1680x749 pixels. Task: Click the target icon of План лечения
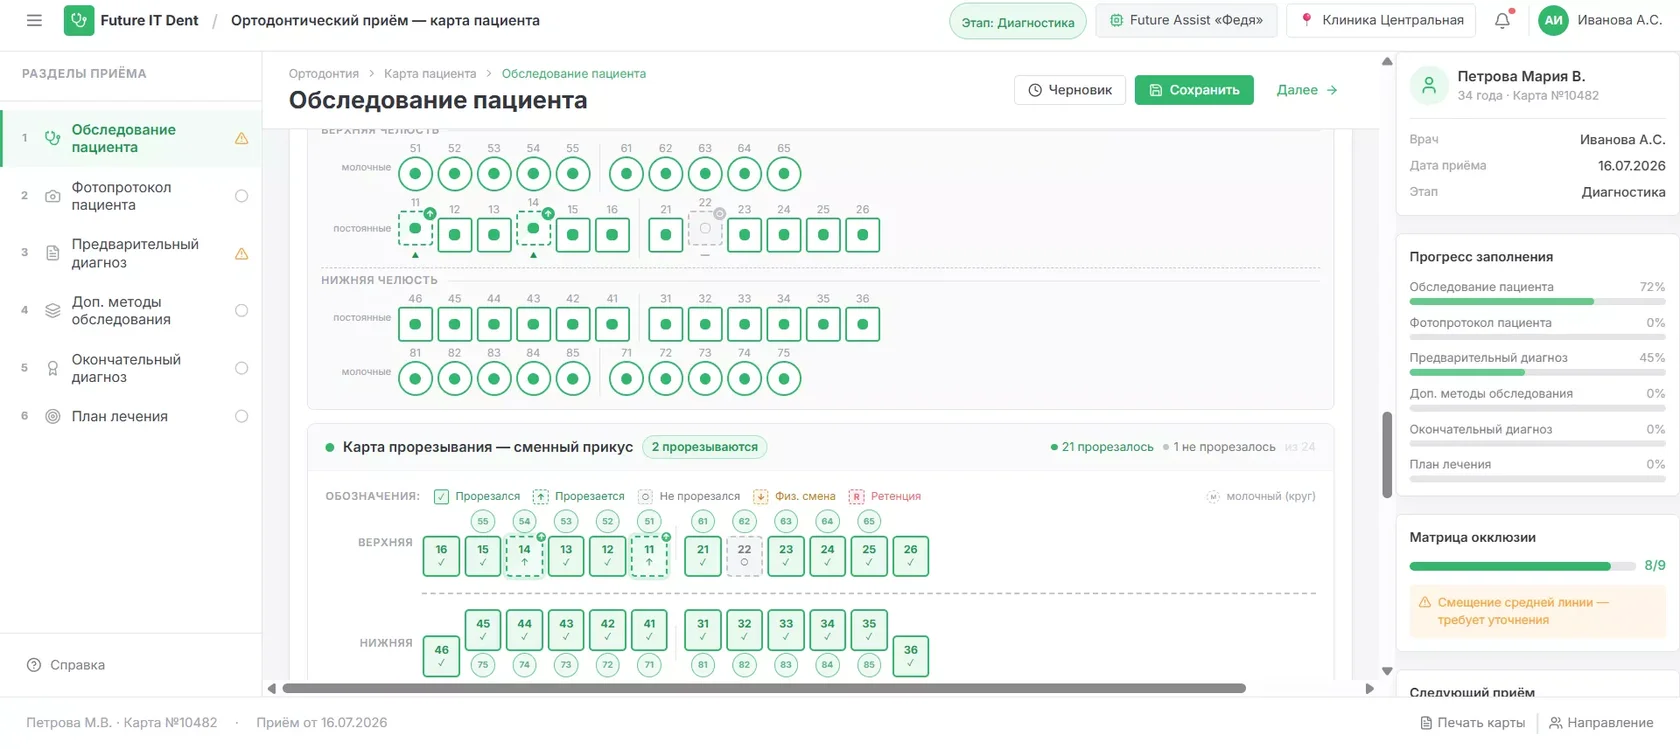[53, 416]
